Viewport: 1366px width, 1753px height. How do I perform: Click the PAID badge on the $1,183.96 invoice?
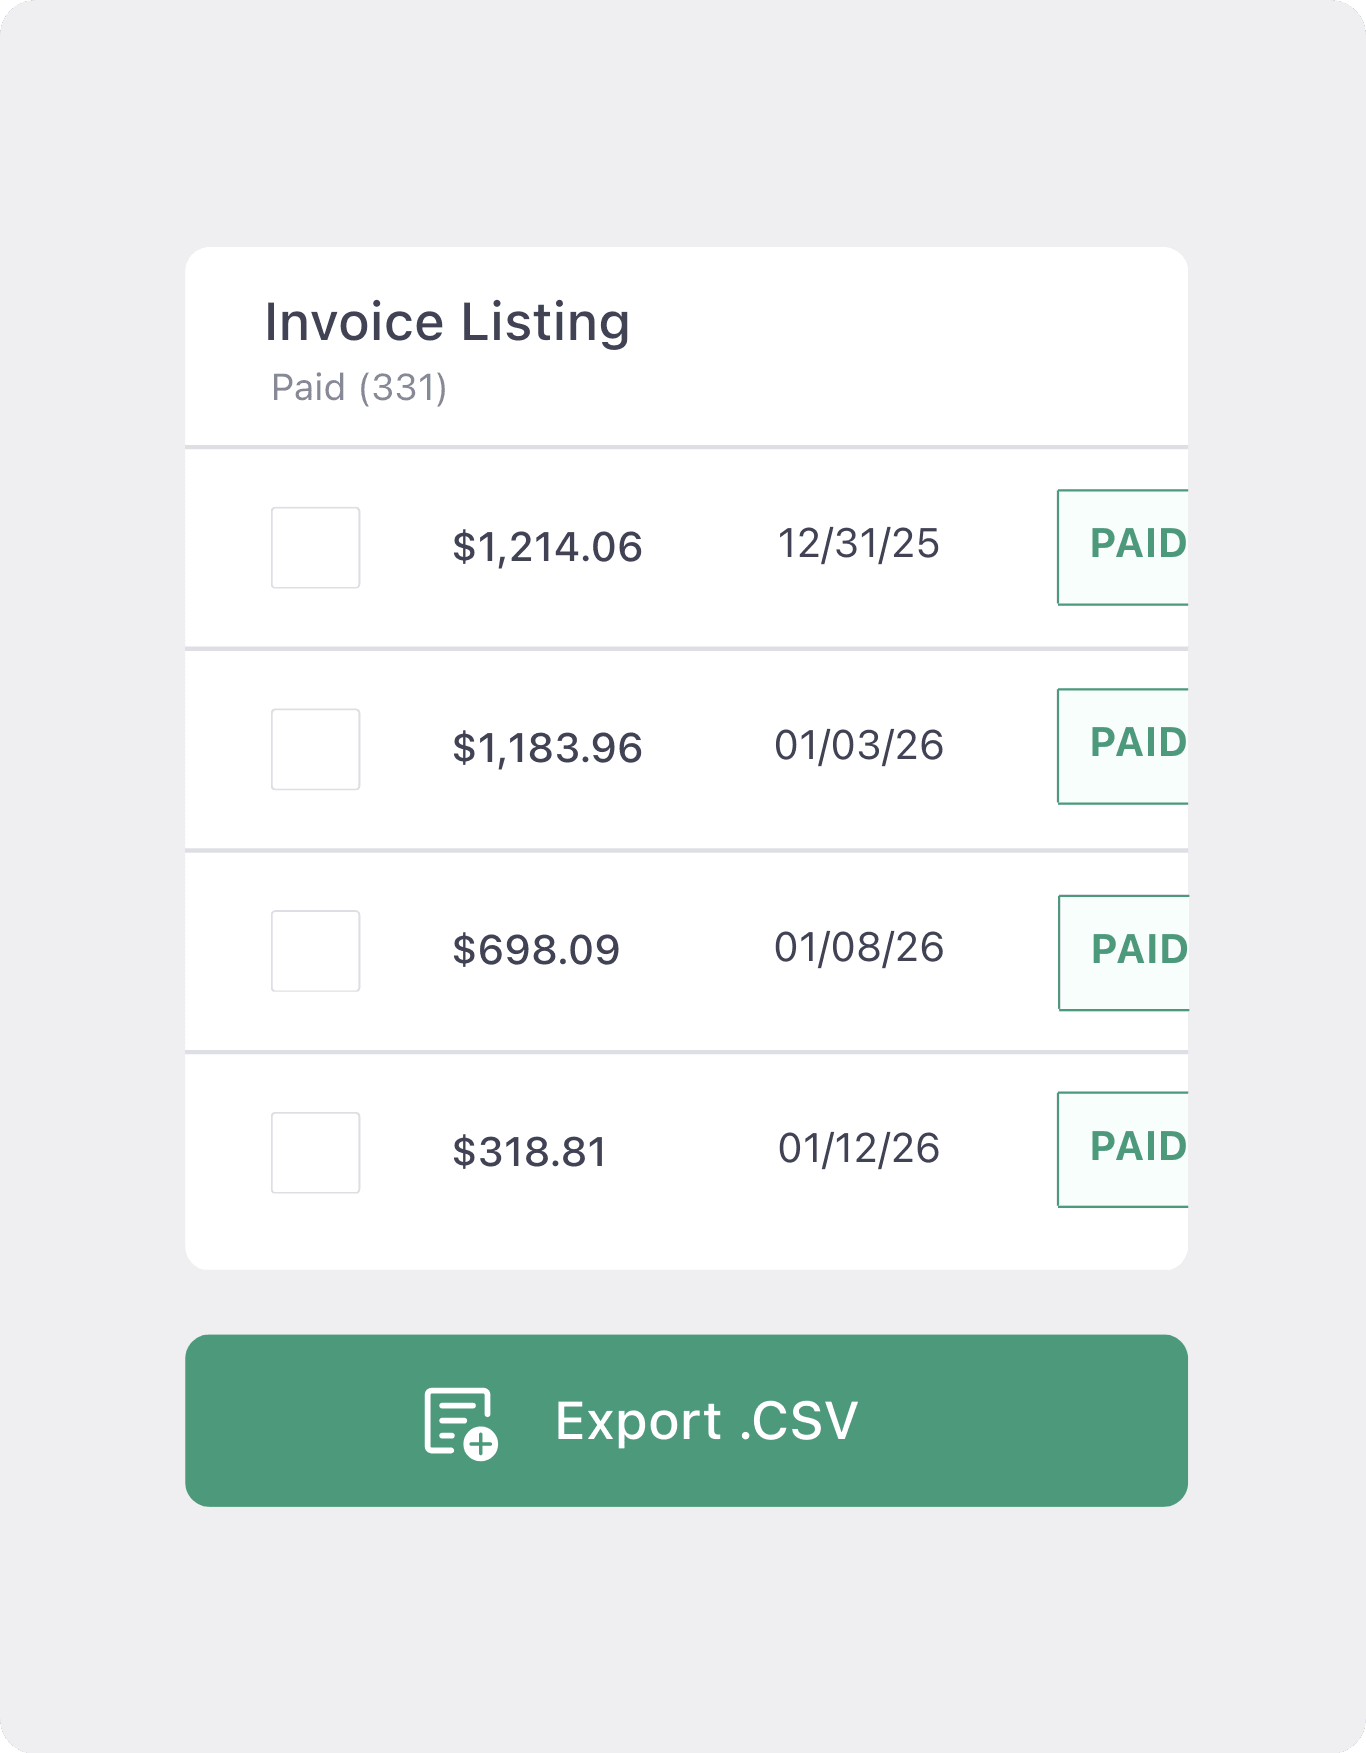pyautogui.click(x=1135, y=746)
